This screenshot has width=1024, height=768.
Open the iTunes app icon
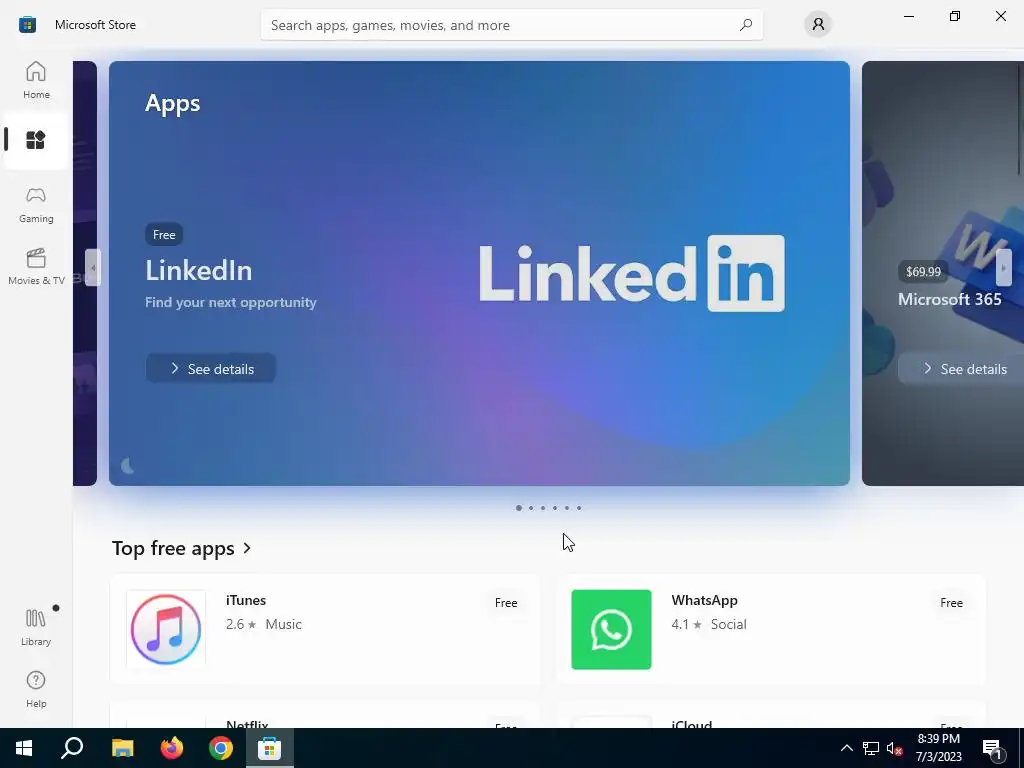click(166, 630)
